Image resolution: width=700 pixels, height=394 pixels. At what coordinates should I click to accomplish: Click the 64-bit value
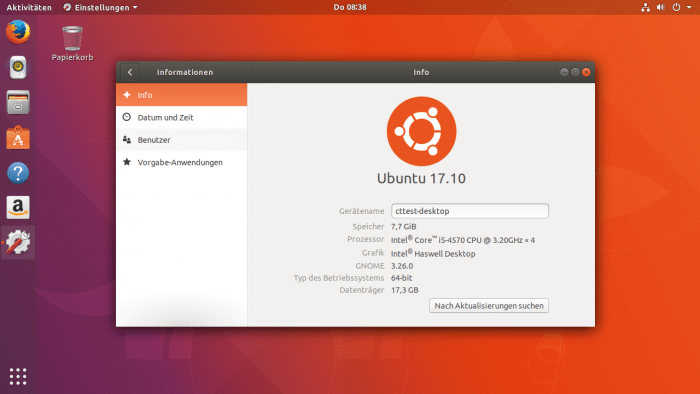401,278
